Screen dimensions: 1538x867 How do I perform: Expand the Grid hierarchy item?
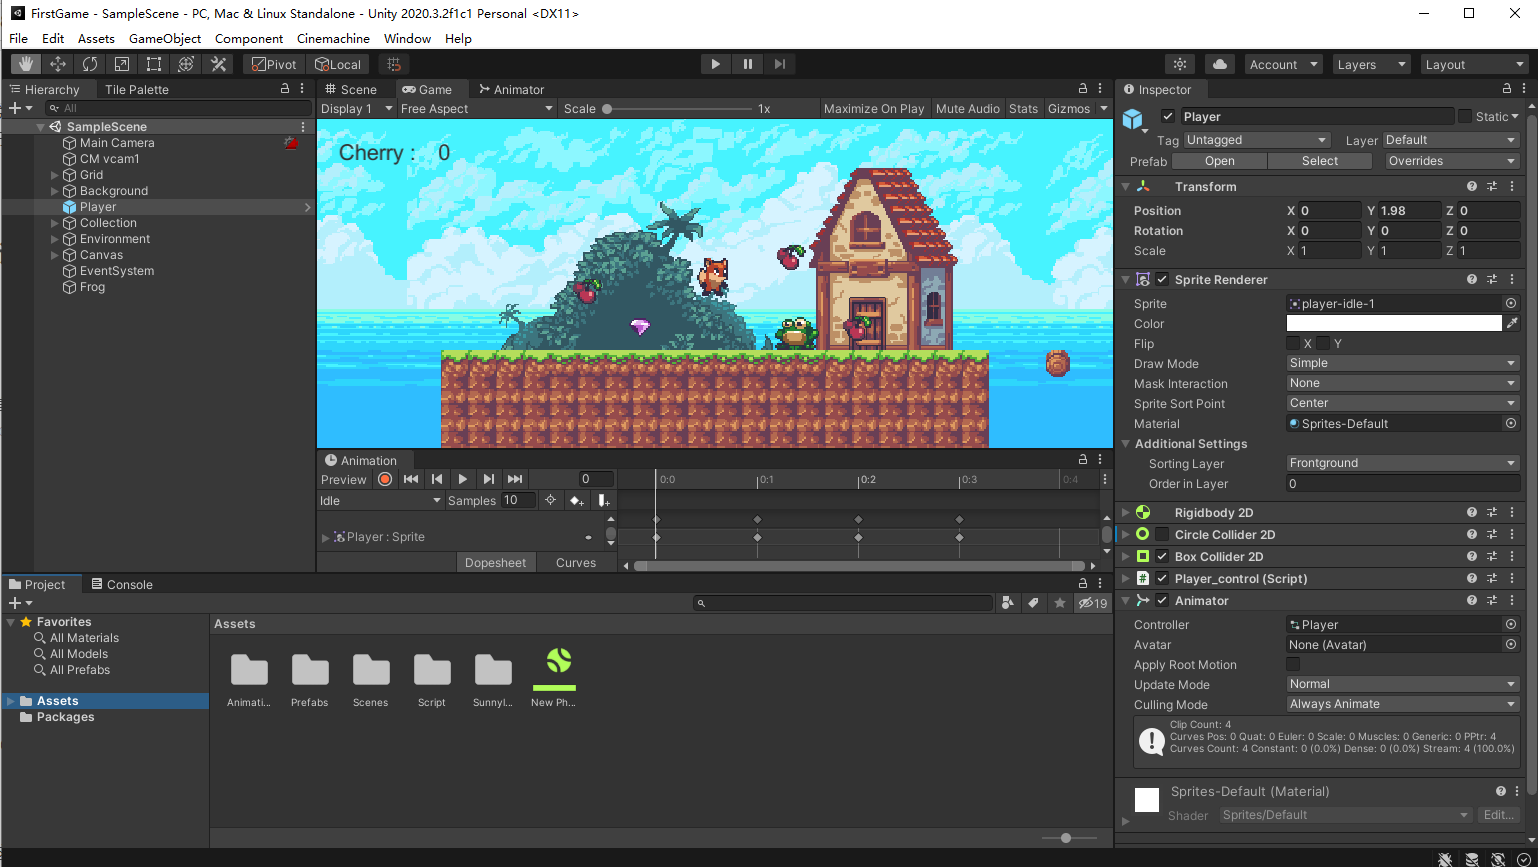(55, 175)
